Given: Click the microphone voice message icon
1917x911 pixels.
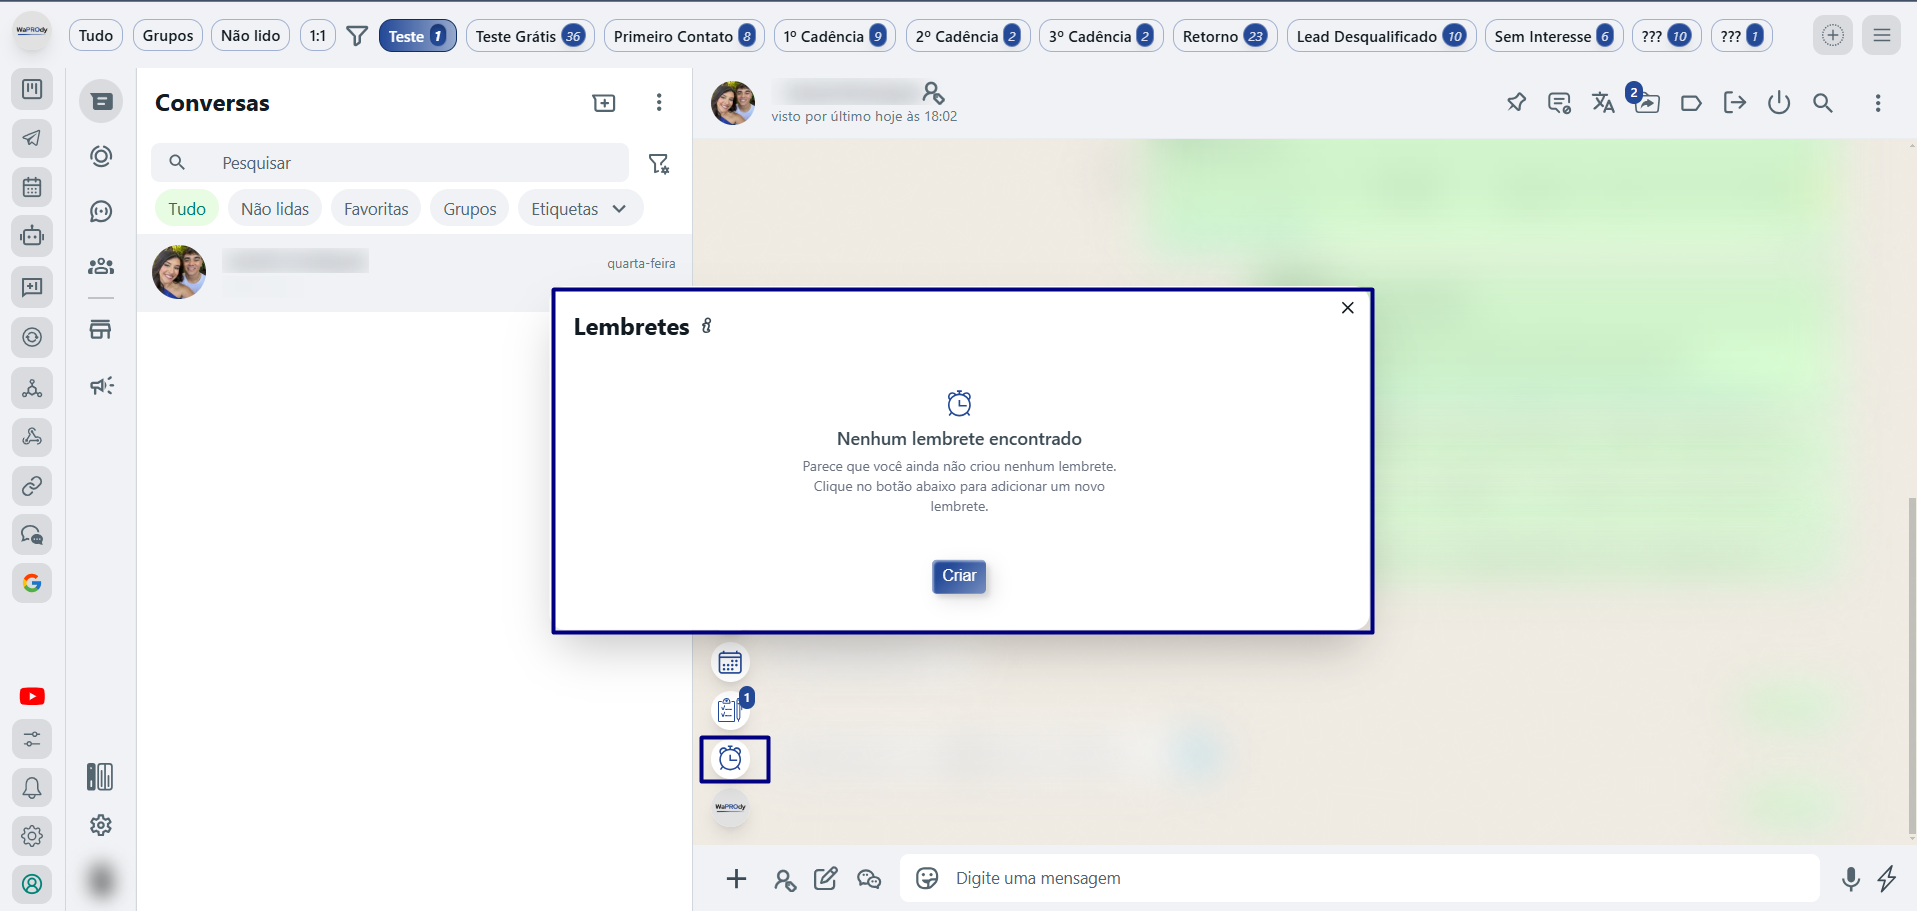Looking at the screenshot, I should 1850,879.
